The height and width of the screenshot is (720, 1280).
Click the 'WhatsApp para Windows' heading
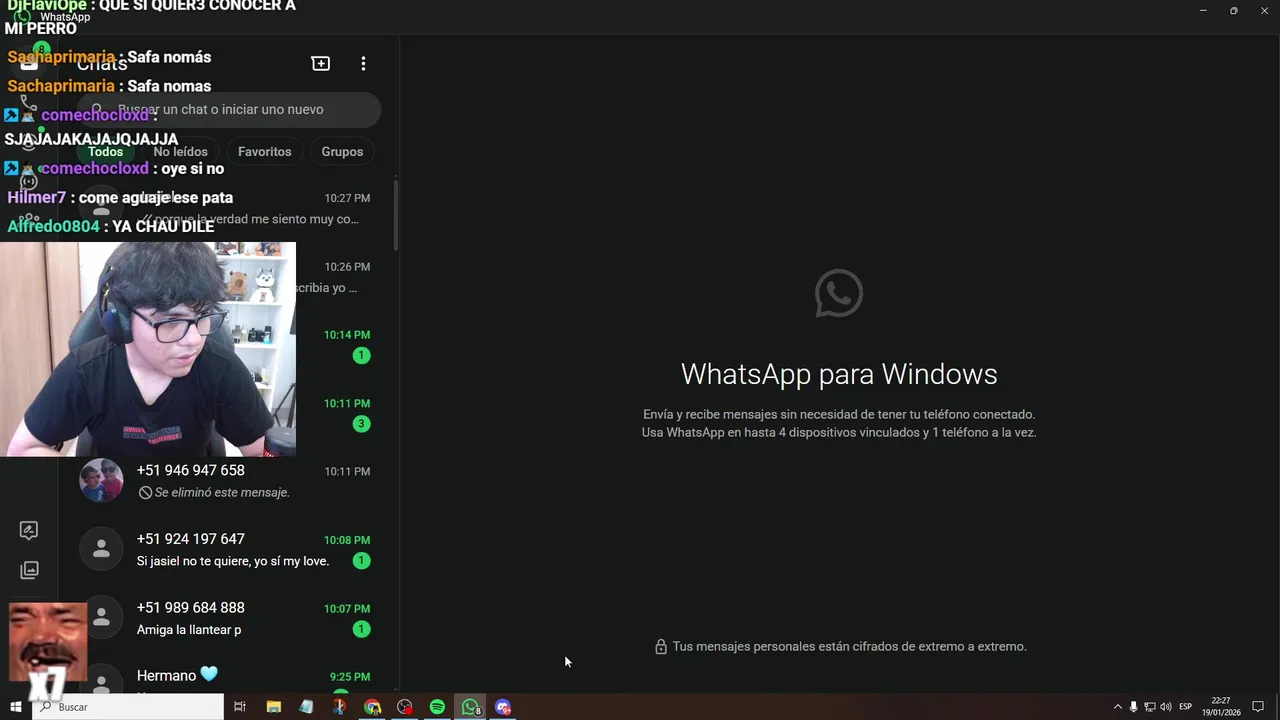[x=839, y=374]
